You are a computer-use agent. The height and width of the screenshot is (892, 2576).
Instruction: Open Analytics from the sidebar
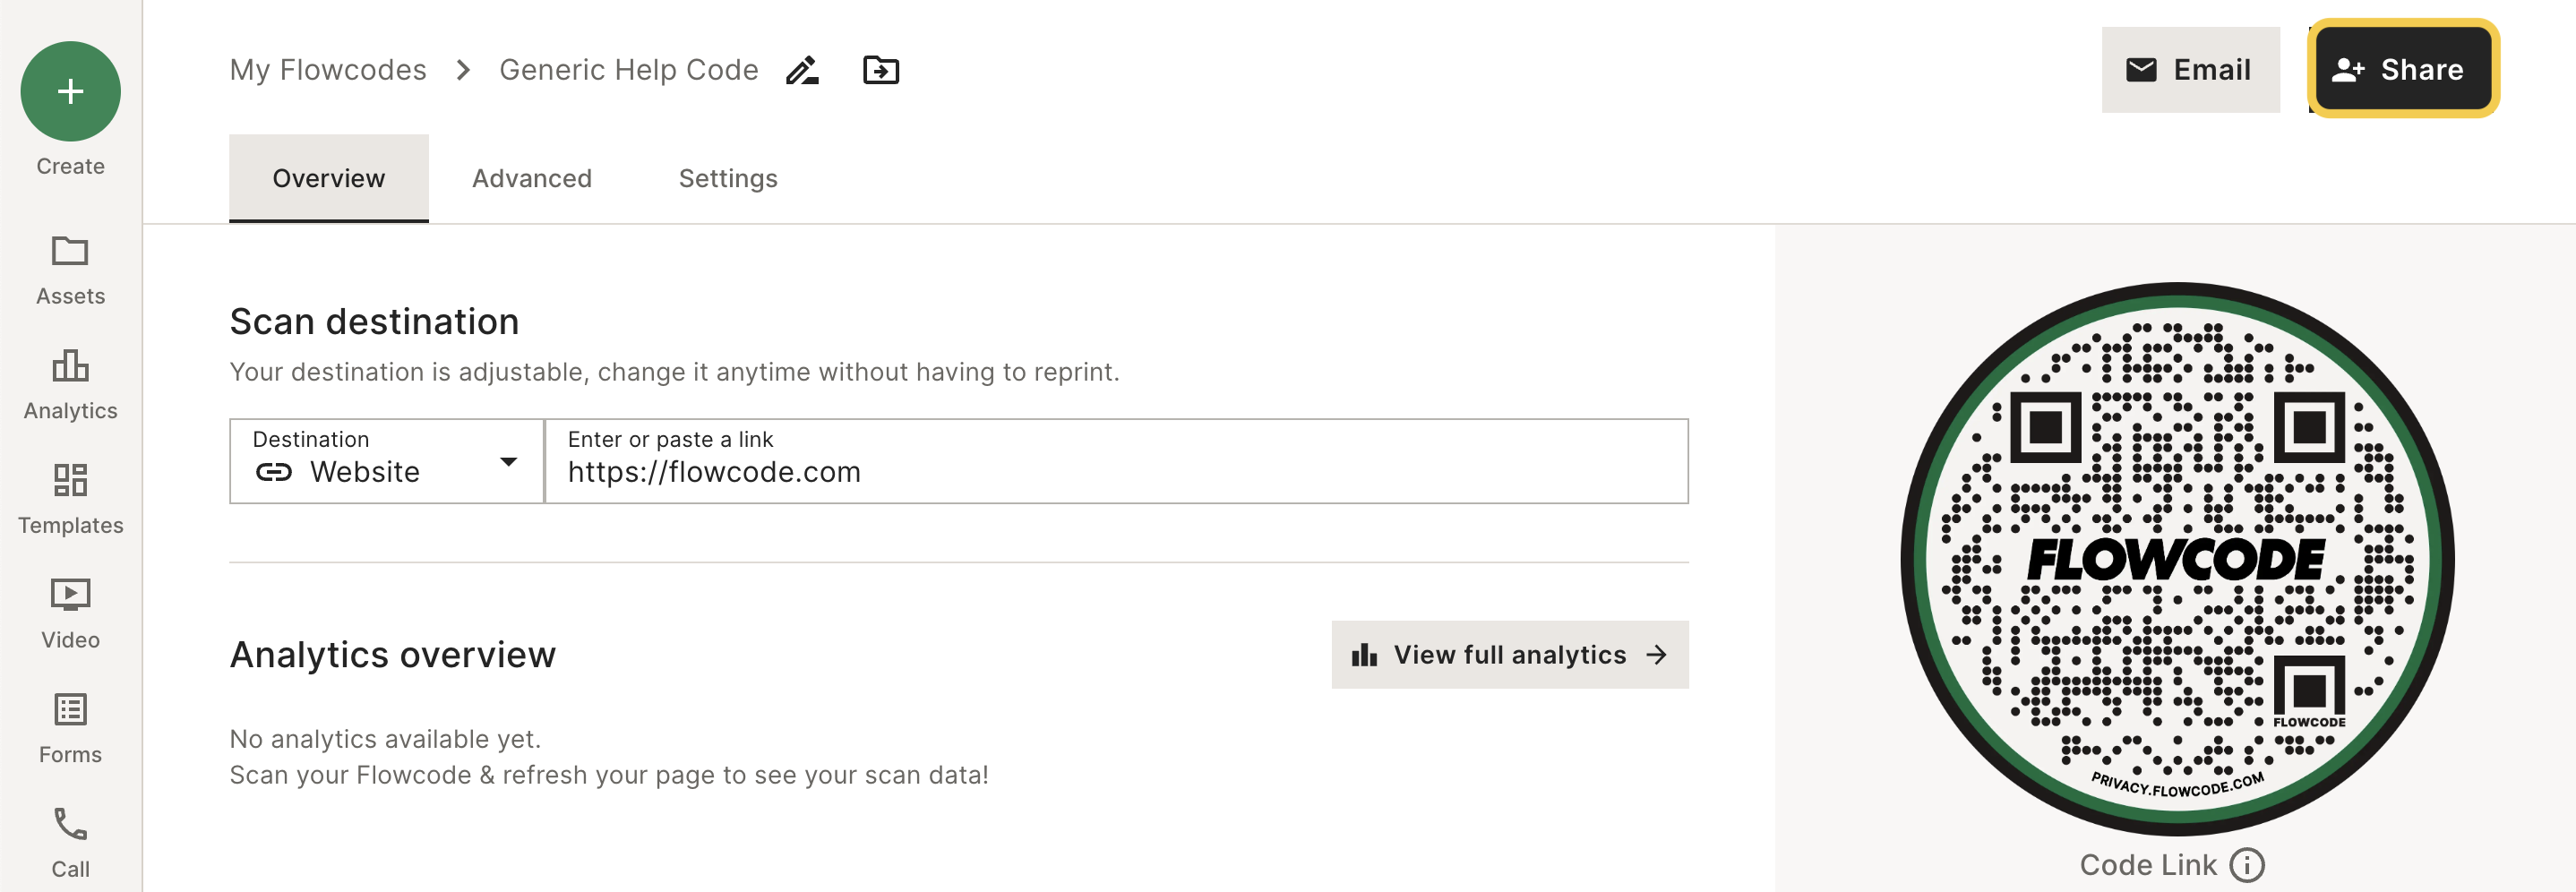[70, 385]
